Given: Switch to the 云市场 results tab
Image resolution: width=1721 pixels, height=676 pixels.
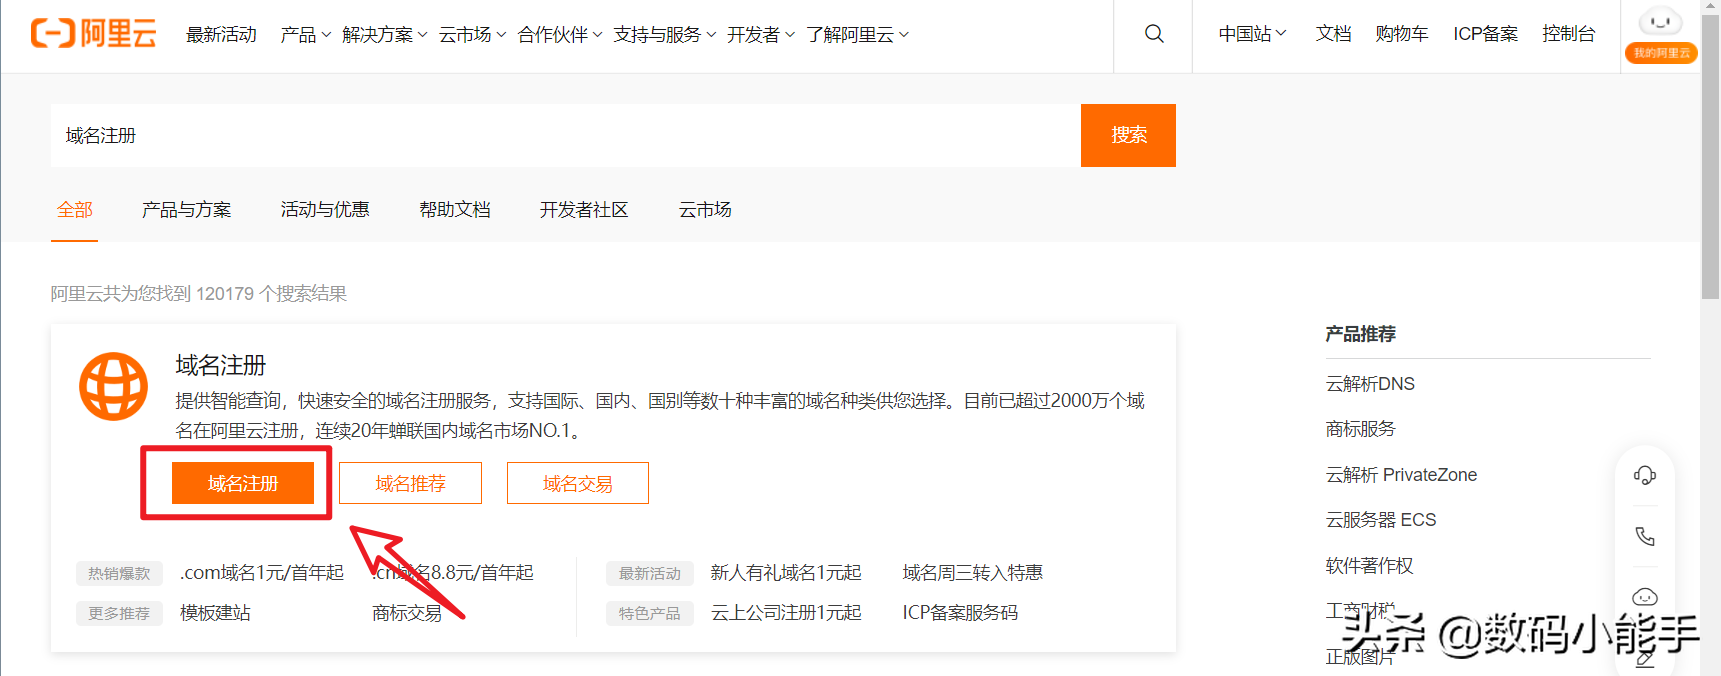Looking at the screenshot, I should click(x=705, y=210).
